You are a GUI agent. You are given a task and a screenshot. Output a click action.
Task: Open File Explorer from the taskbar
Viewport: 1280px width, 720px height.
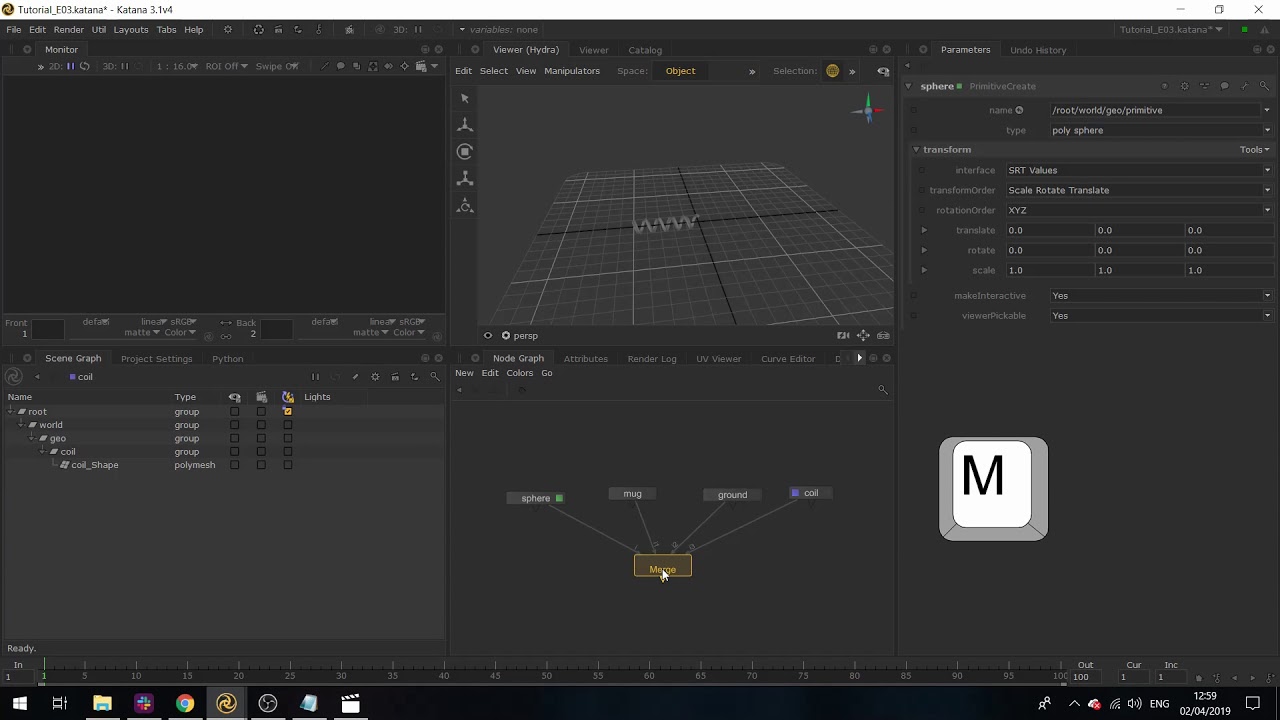coord(102,704)
